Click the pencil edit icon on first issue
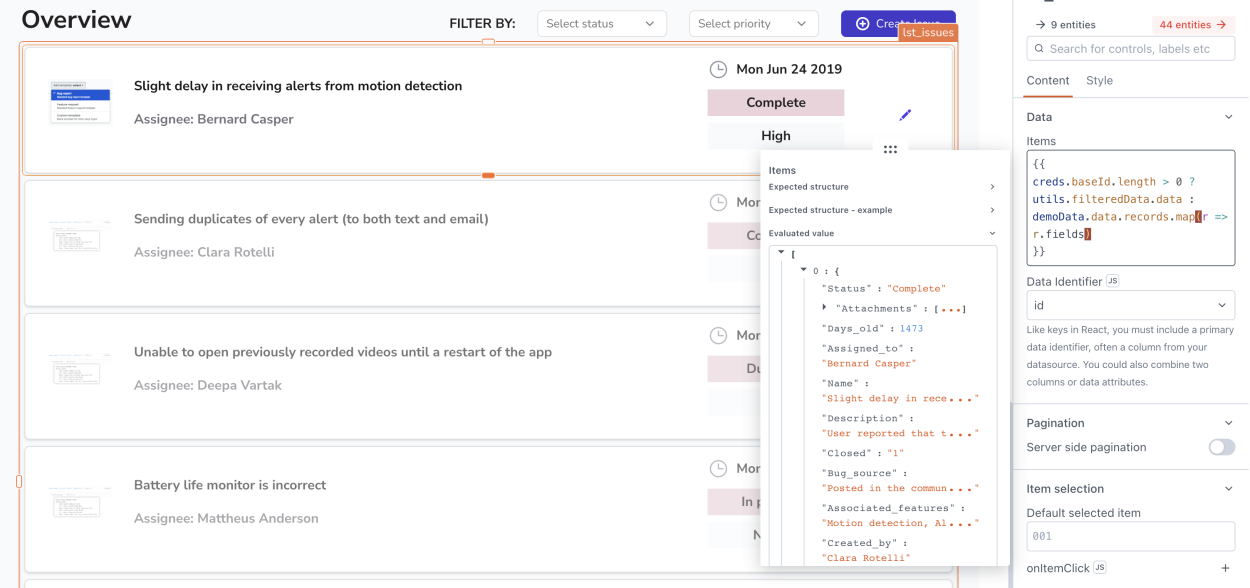The image size is (1250, 588). click(x=905, y=115)
